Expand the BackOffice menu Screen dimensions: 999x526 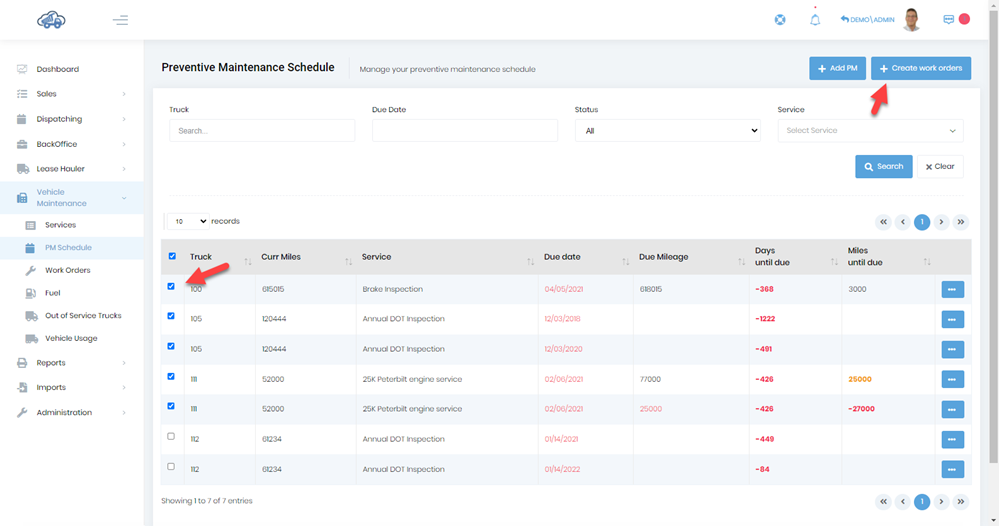tap(71, 144)
